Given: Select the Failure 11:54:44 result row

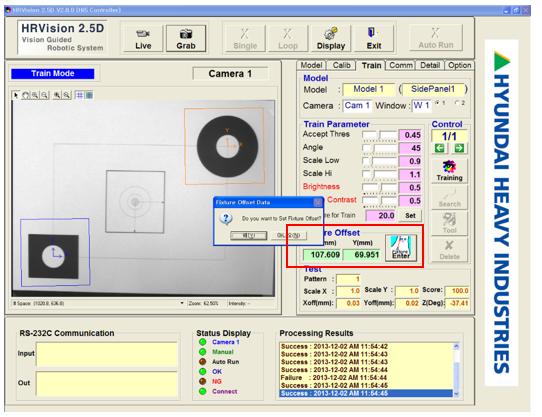Looking at the screenshot, I should [x=366, y=378].
